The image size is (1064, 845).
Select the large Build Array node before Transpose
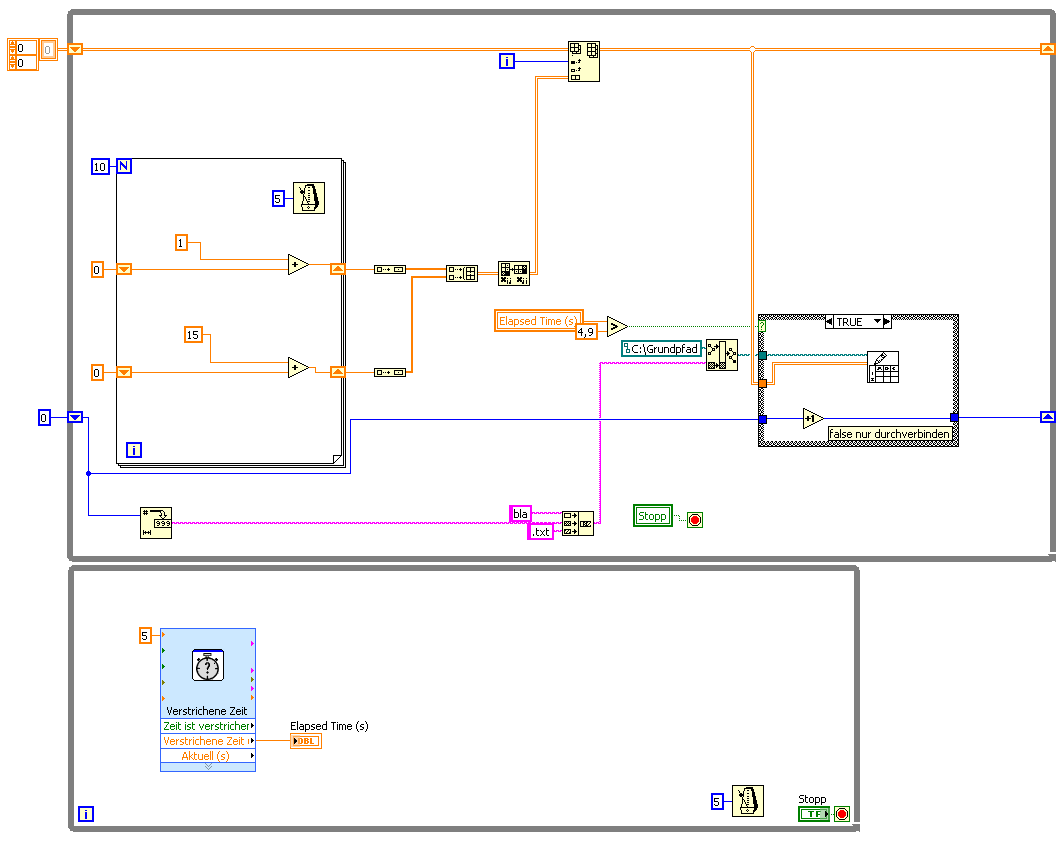pos(462,274)
